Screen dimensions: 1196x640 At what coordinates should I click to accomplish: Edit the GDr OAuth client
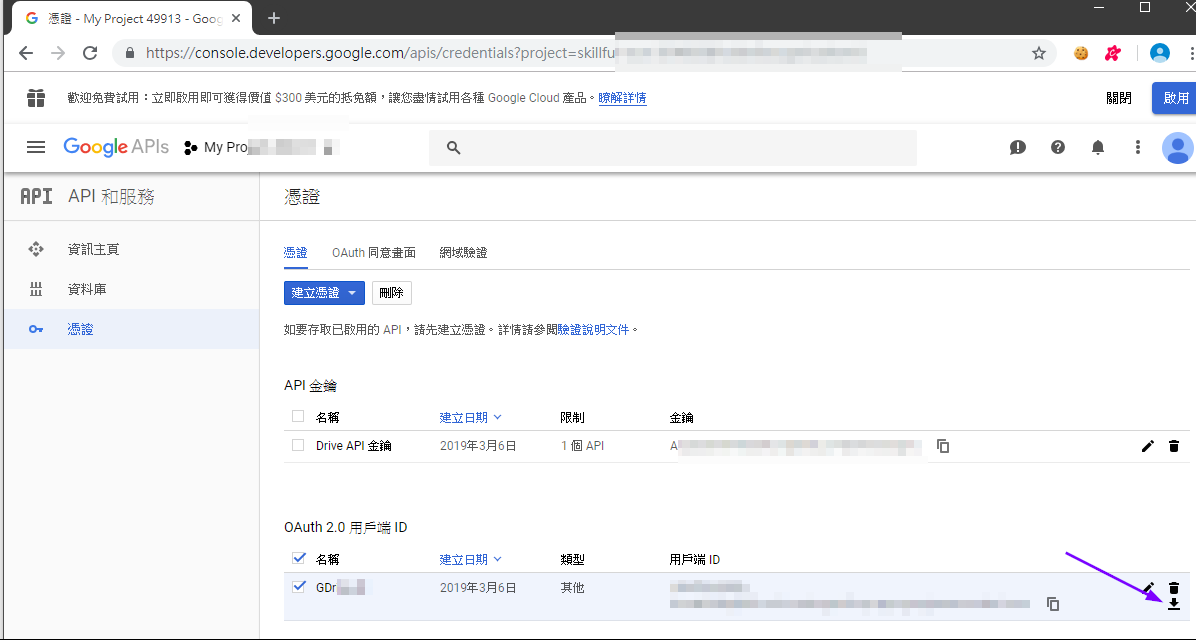tap(1148, 587)
